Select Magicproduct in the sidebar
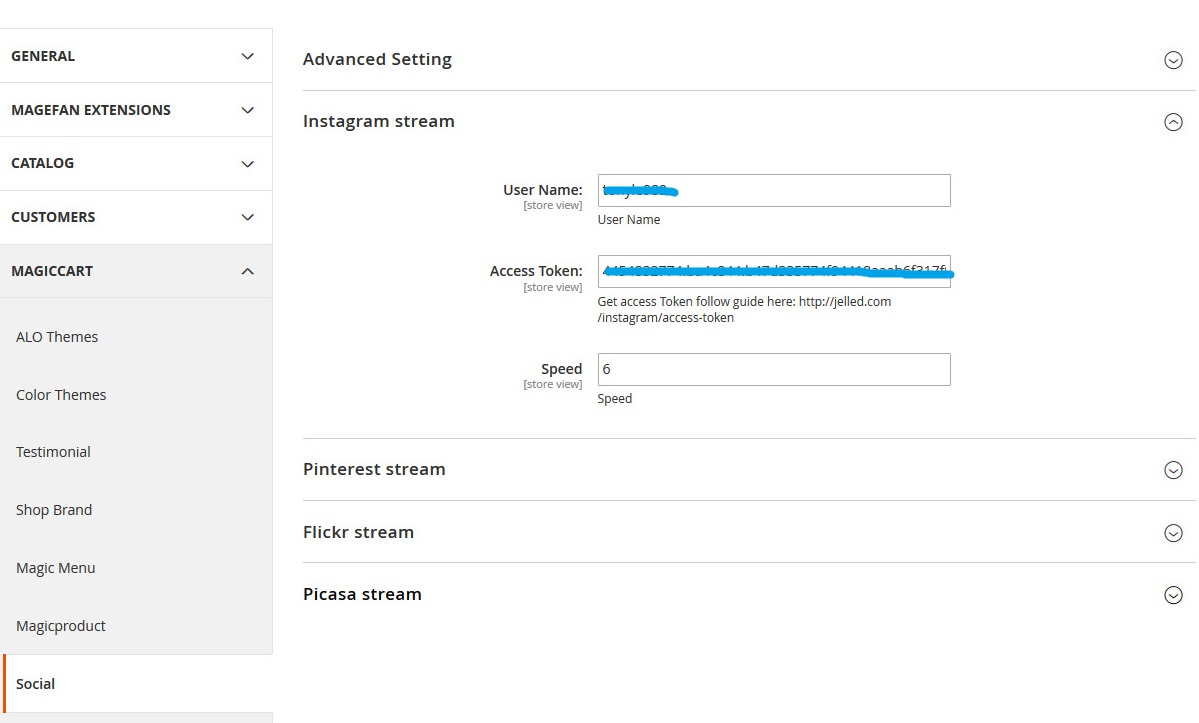1199x723 pixels. (x=61, y=626)
